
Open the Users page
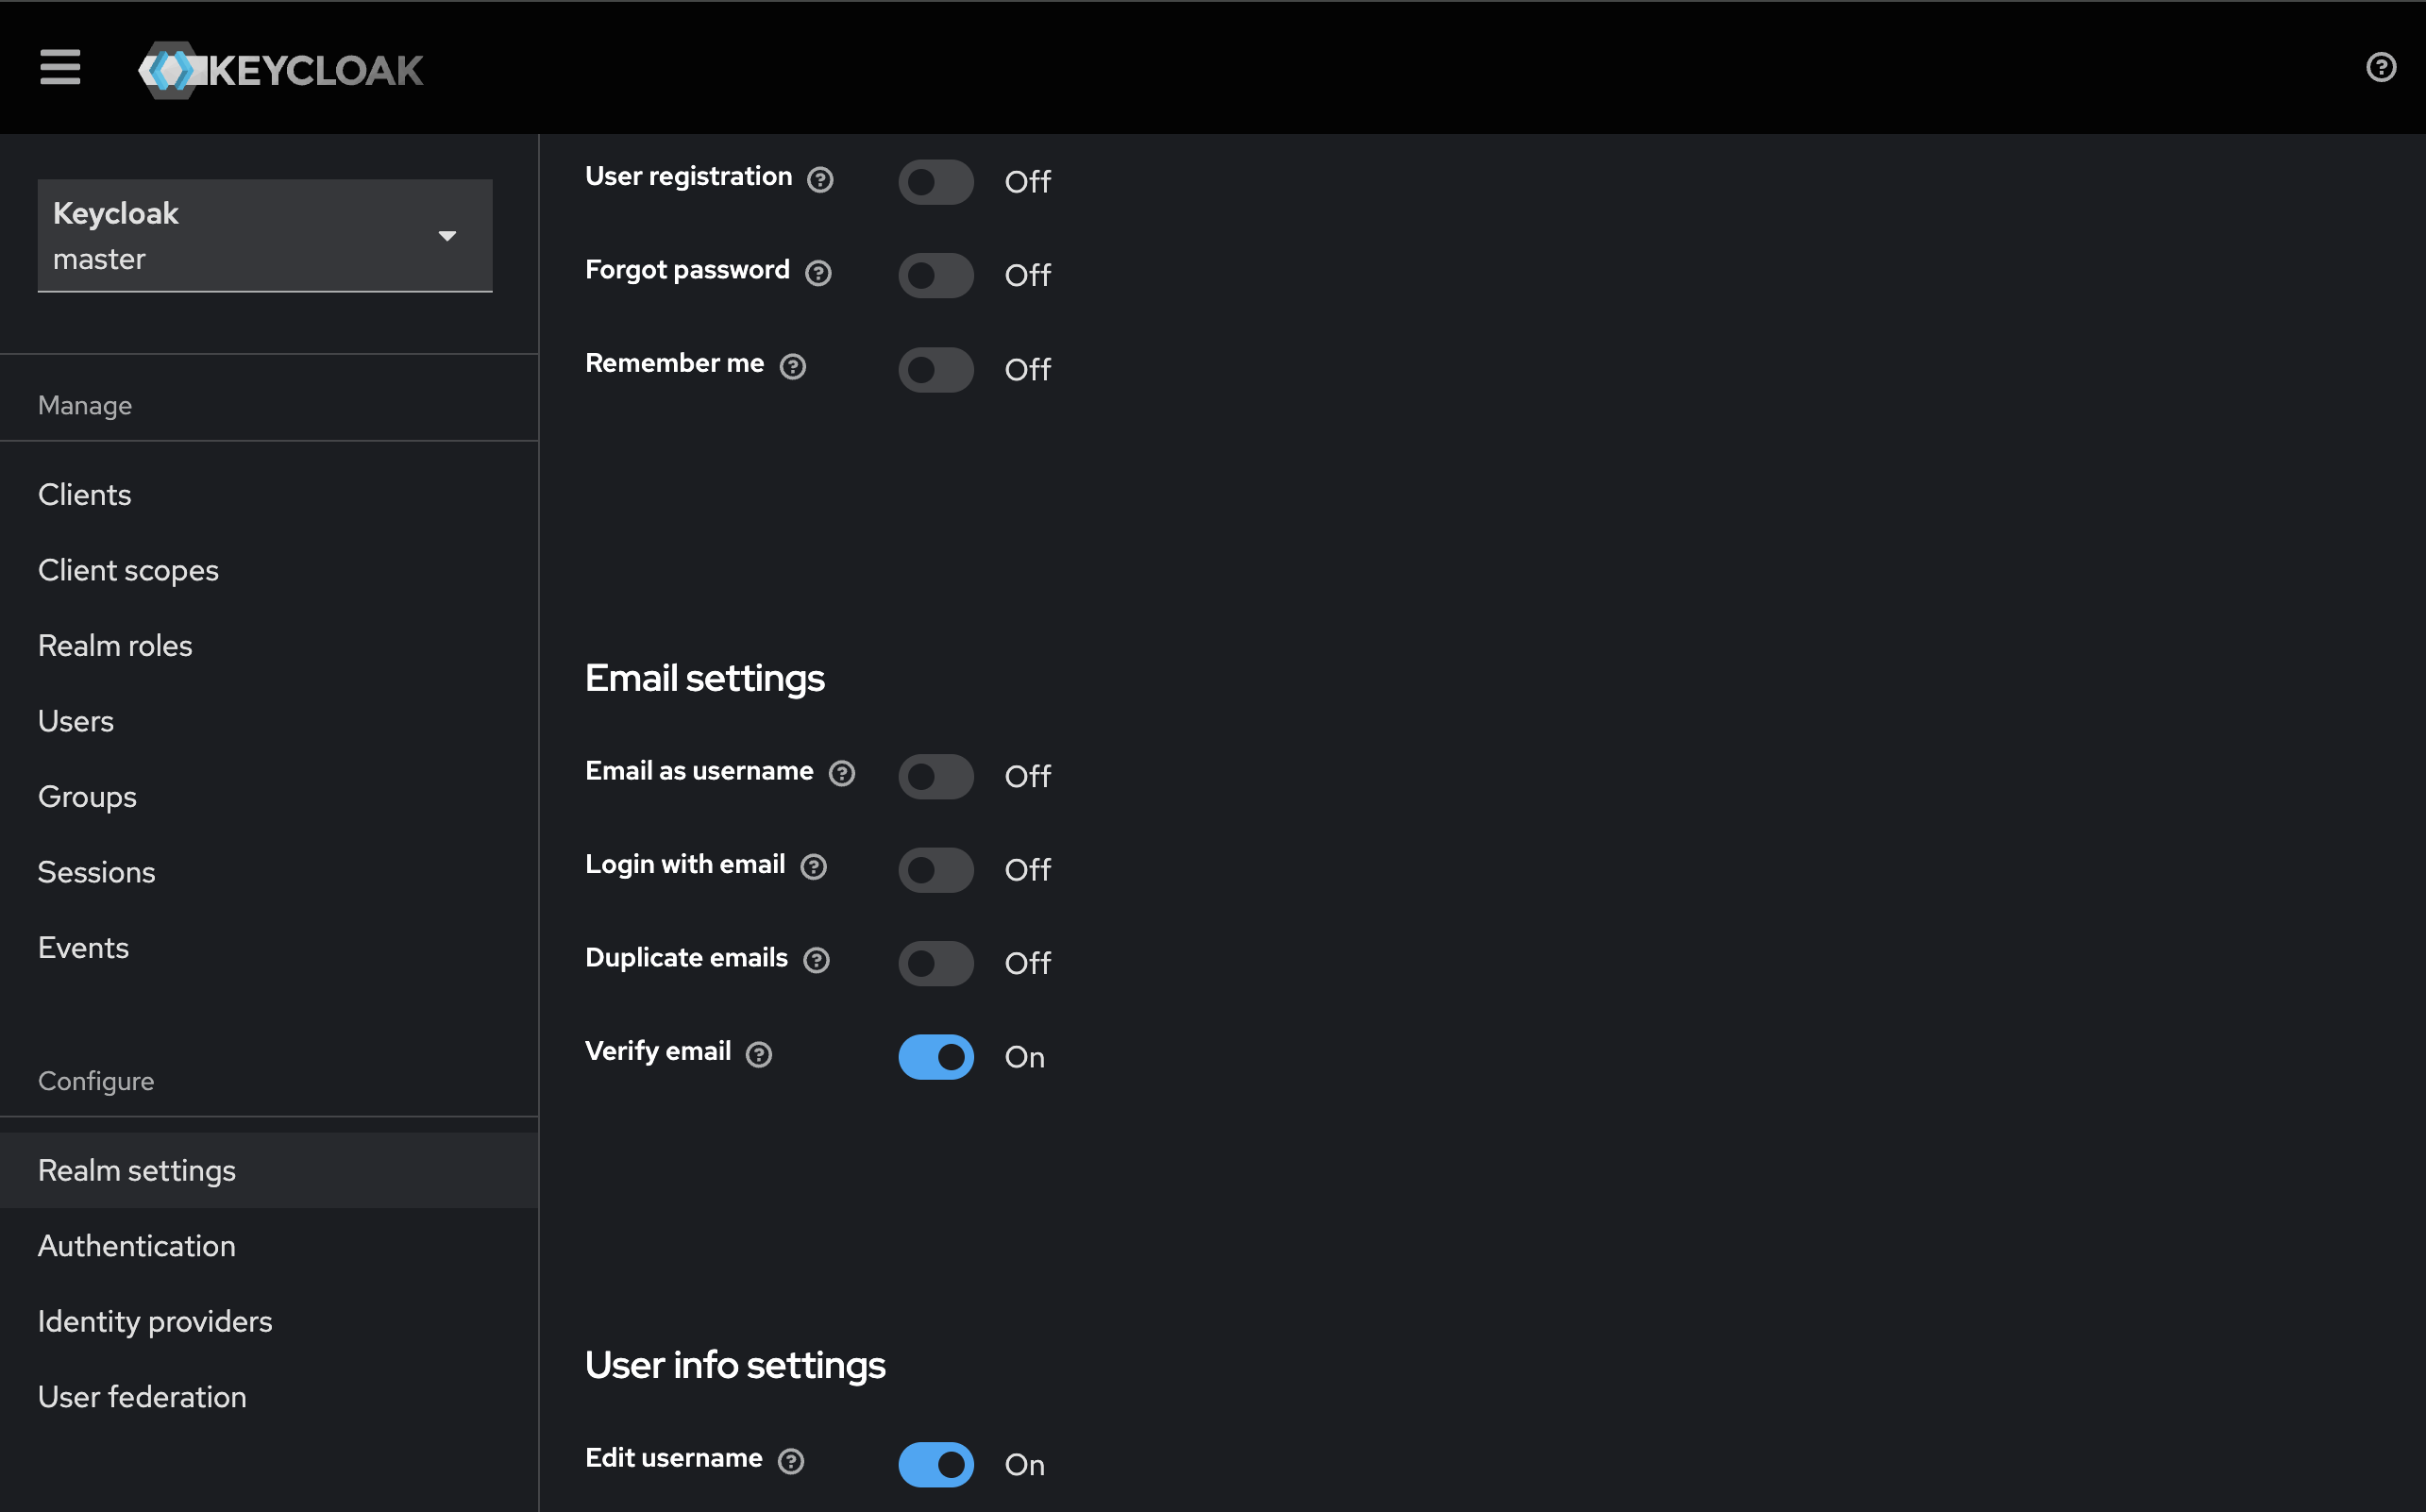(x=76, y=721)
